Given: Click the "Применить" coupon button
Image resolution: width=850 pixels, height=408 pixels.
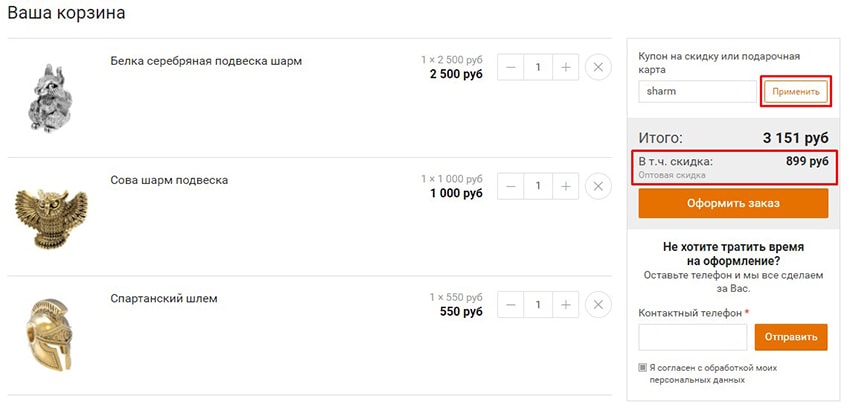Looking at the screenshot, I should 796,91.
